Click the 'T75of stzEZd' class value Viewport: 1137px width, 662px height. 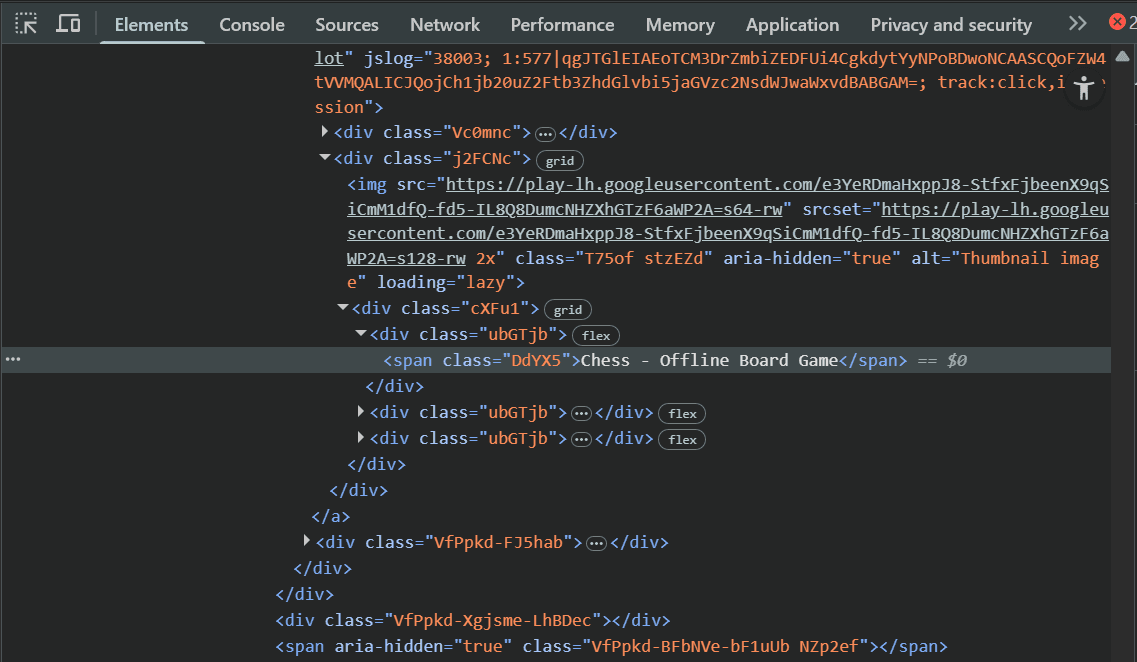point(644,258)
